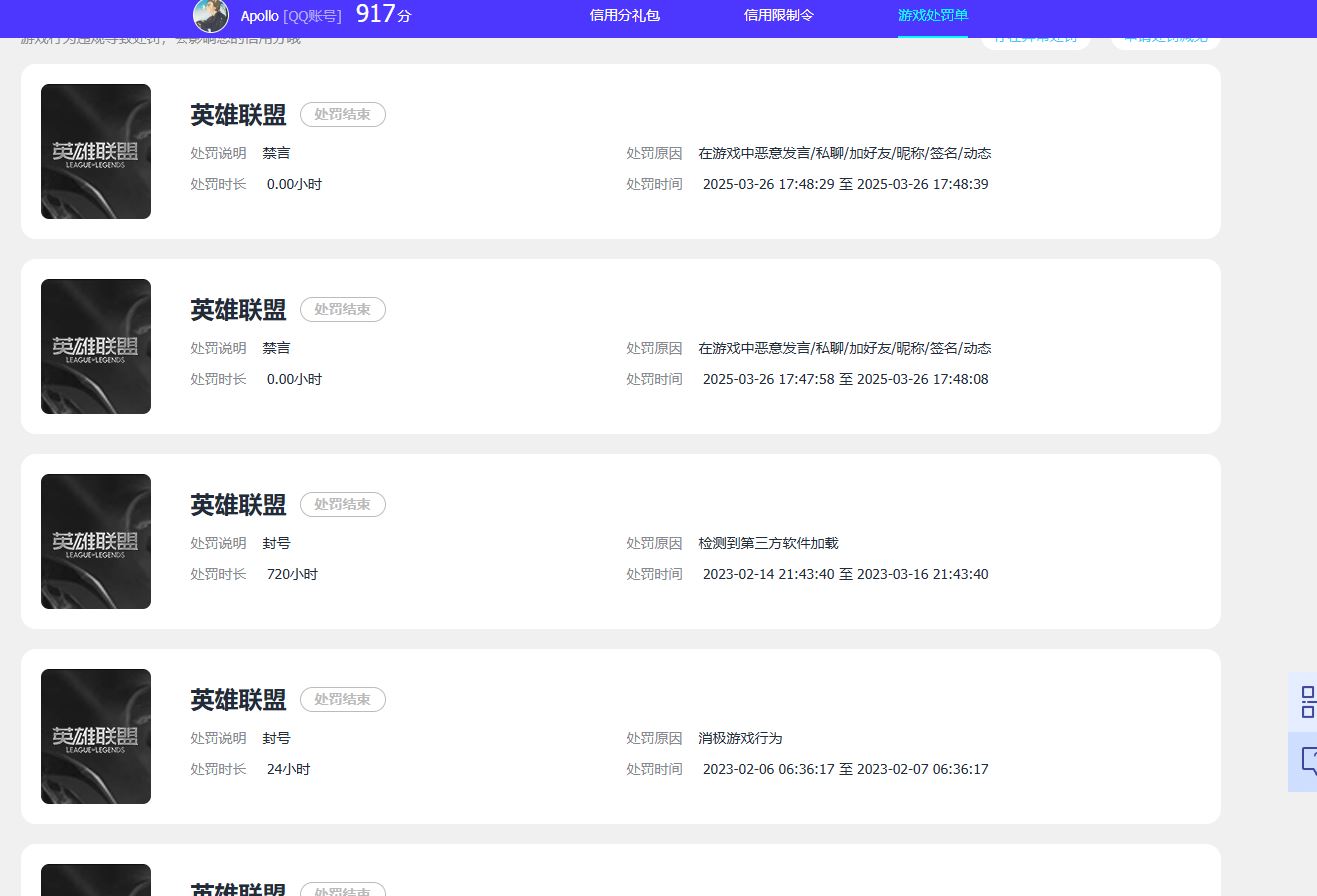Click Apollo's profile avatar in the header
The width and height of the screenshot is (1317, 896).
(211, 15)
